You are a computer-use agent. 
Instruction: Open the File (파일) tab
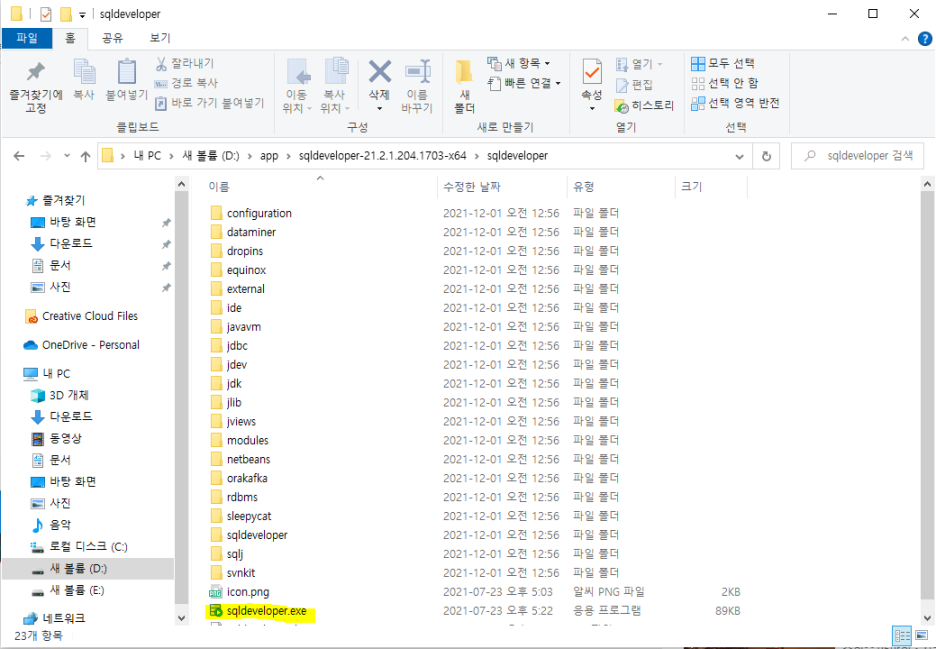pos(27,38)
